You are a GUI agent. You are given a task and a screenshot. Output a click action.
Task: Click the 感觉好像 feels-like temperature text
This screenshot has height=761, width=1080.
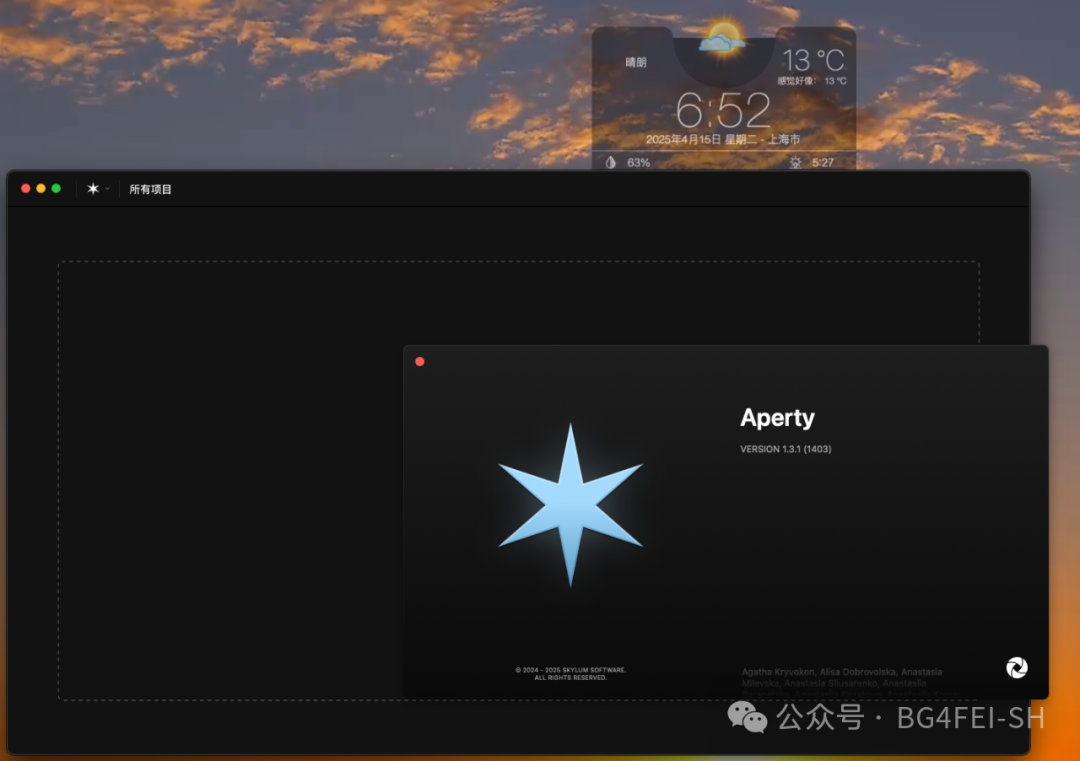coord(812,81)
